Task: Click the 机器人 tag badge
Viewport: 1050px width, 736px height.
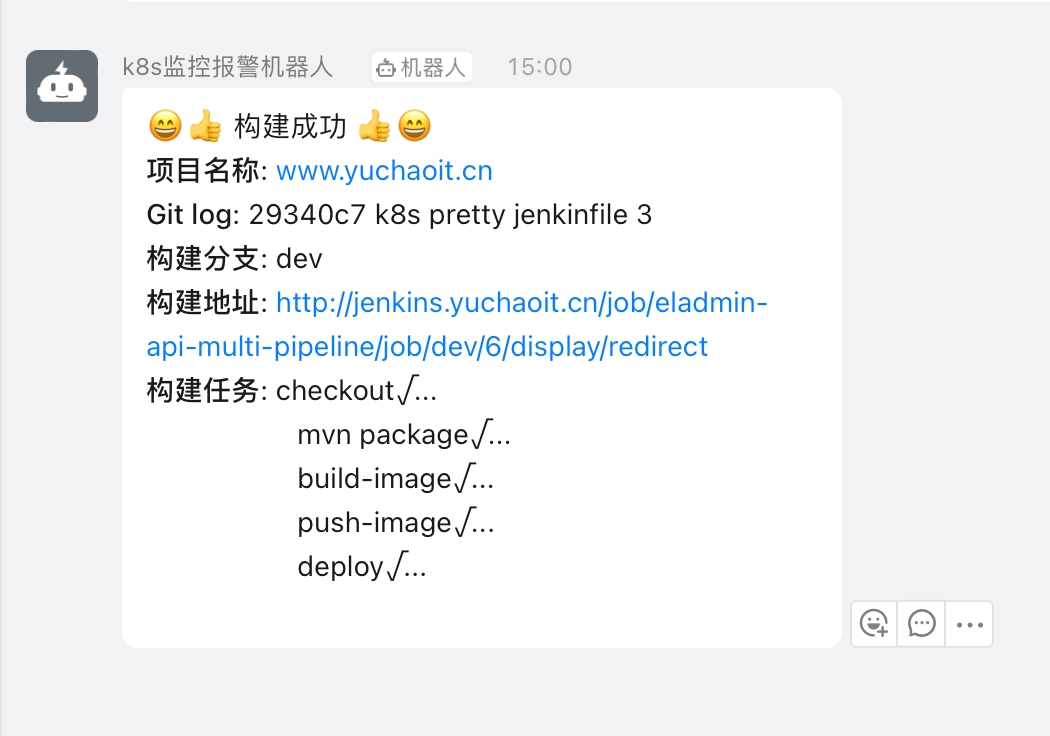Action: [421, 67]
